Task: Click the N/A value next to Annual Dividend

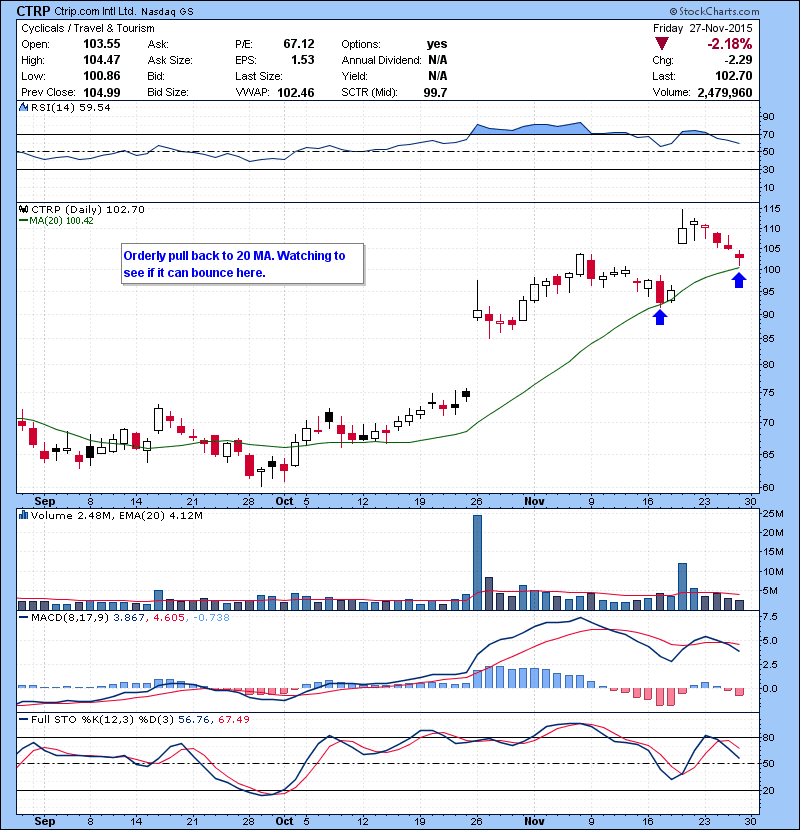Action: 437,60
